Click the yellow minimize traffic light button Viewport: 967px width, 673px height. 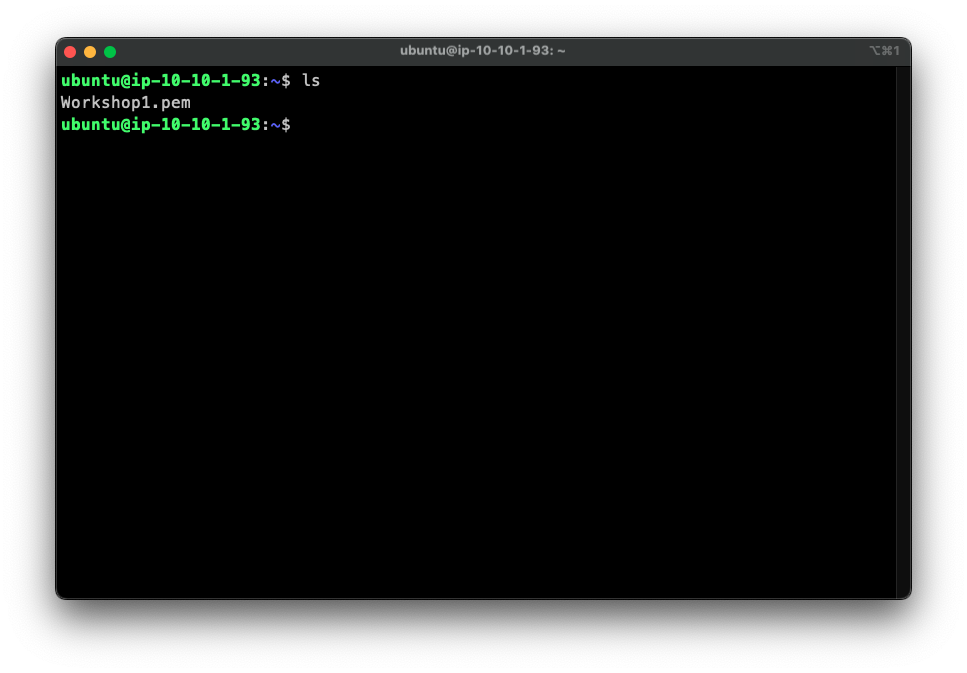pyautogui.click(x=89, y=51)
